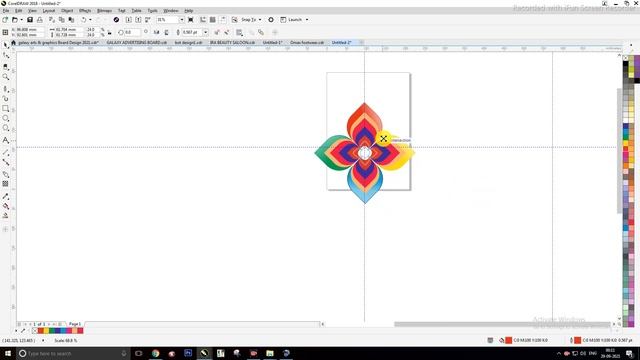Select the Text tool
Image resolution: width=640 pixels, height=360 pixels.
coord(5,140)
